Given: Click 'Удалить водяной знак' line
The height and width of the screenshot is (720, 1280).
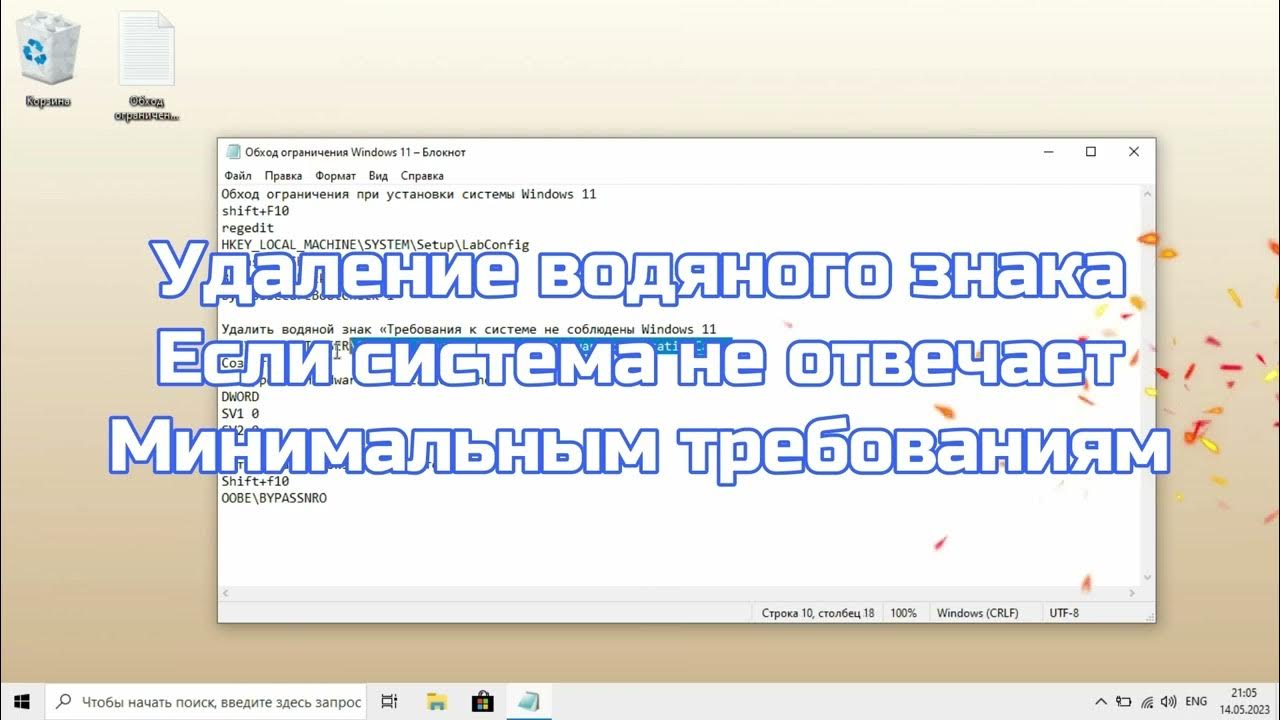Looking at the screenshot, I should click(x=469, y=329).
